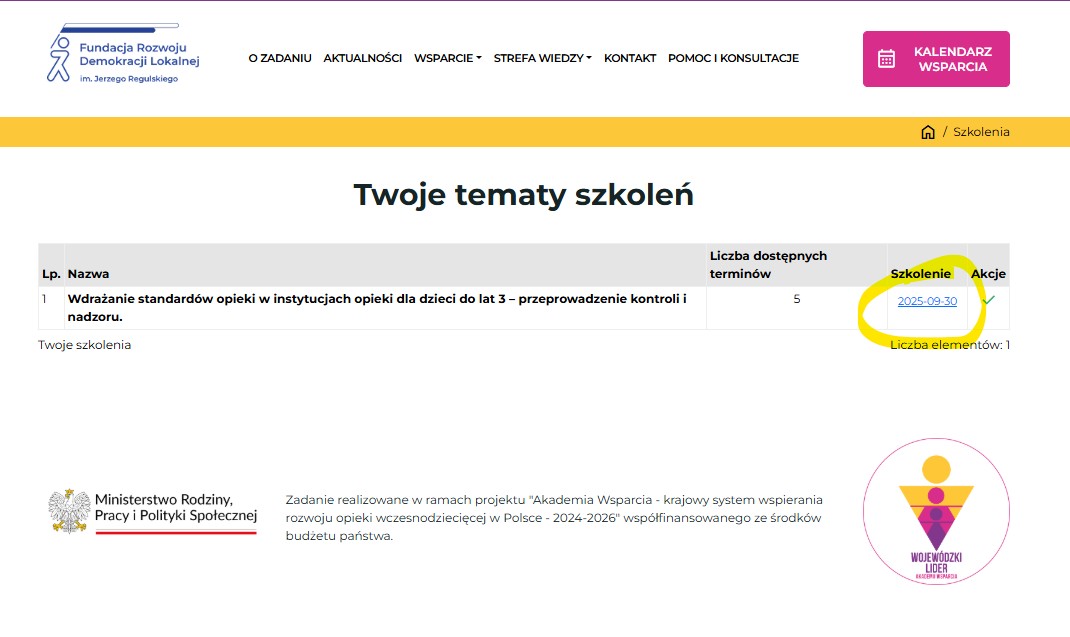Viewport: 1070px width, 637px height.
Task: Click the green checkmark in Akcje column
Action: coord(988,300)
